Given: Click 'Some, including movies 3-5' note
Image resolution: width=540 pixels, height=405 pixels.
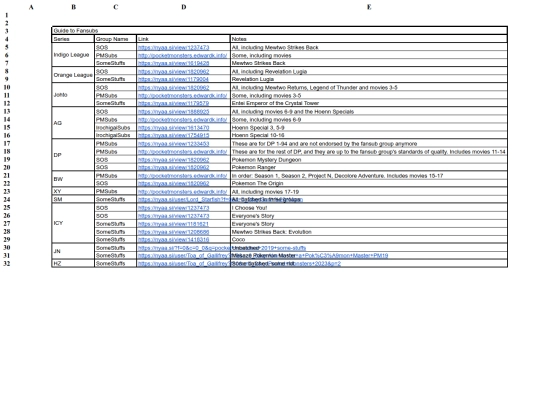Looking at the screenshot, I should pyautogui.click(x=266, y=95).
